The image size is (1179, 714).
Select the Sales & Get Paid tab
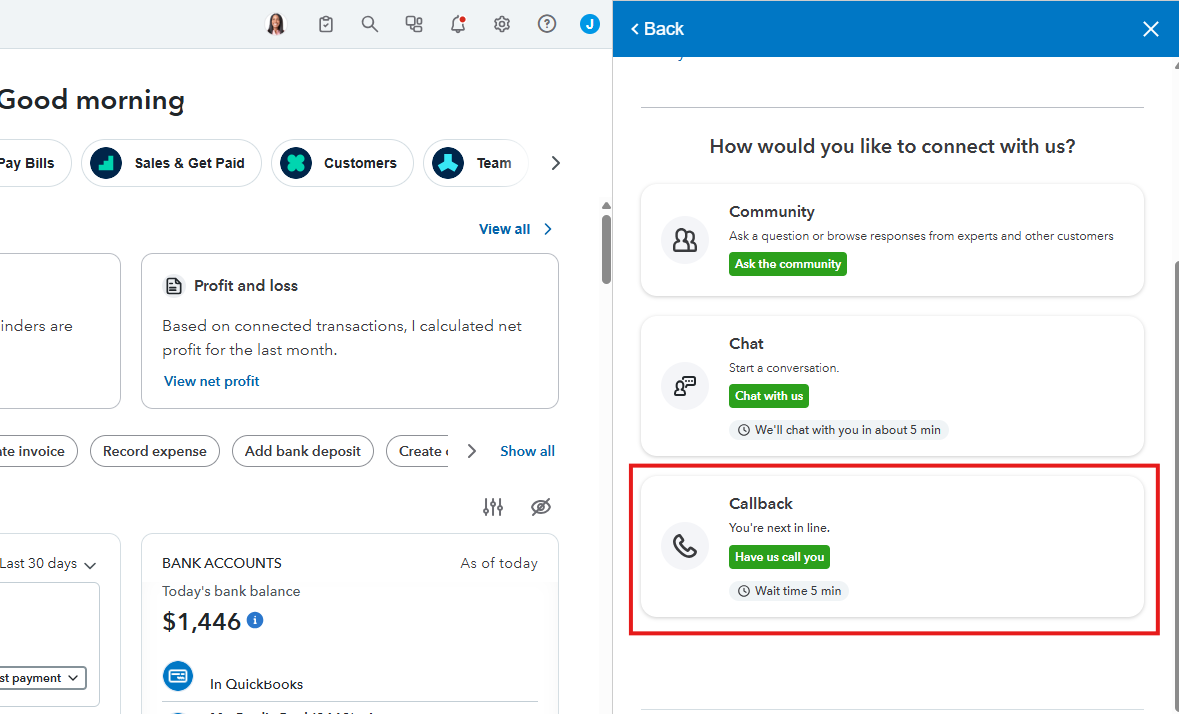175,163
